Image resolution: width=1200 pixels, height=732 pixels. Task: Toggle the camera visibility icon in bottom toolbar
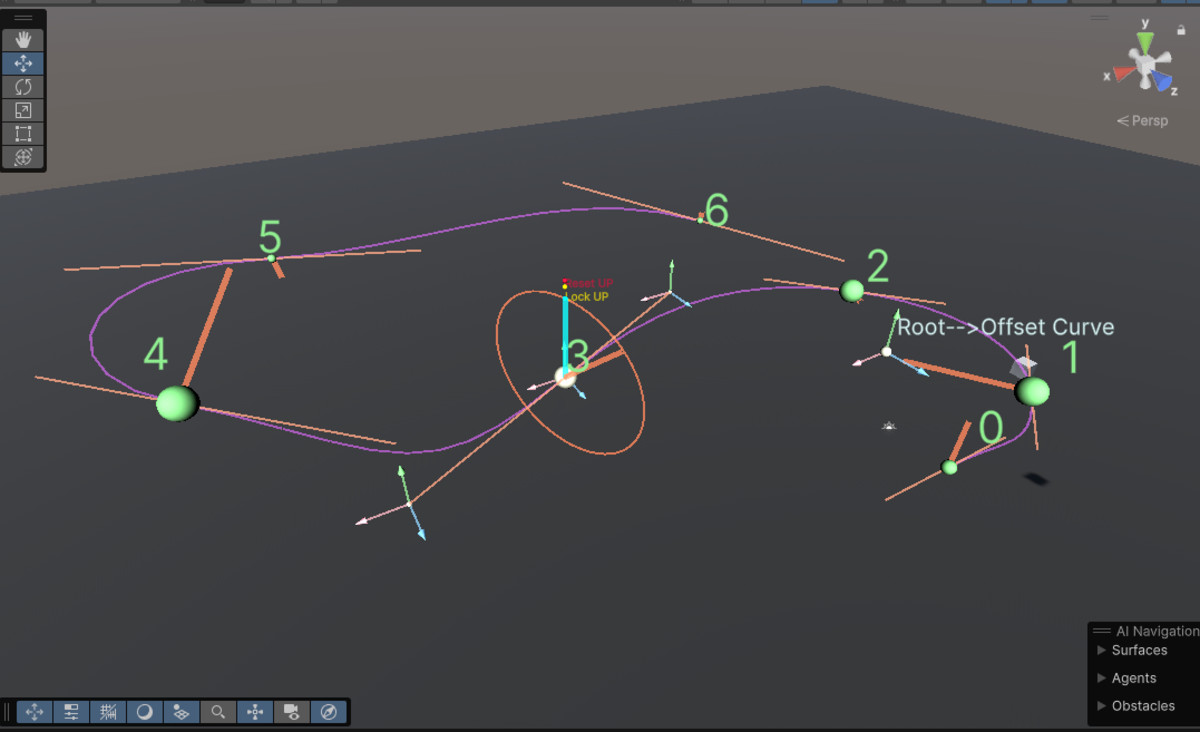pyautogui.click(x=291, y=712)
